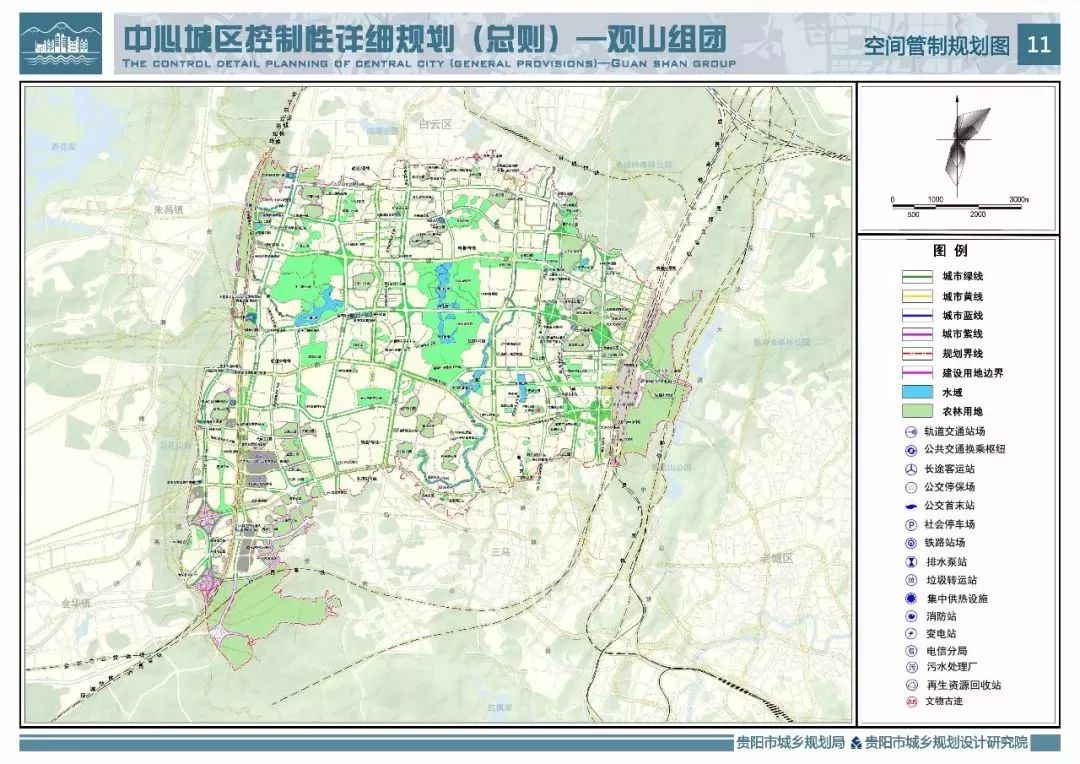Viewport: 1080px width, 764px height.
Task: Click the 城市紫线 legend label
Action: click(x=963, y=334)
